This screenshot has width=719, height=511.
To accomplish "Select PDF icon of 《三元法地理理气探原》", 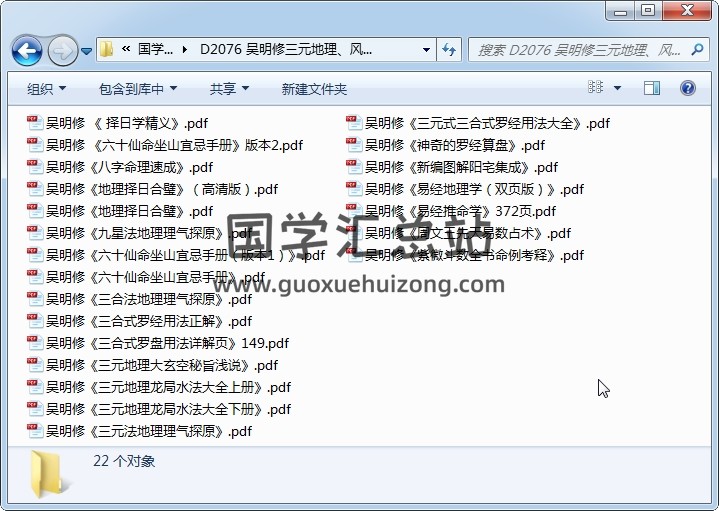I will [34, 431].
